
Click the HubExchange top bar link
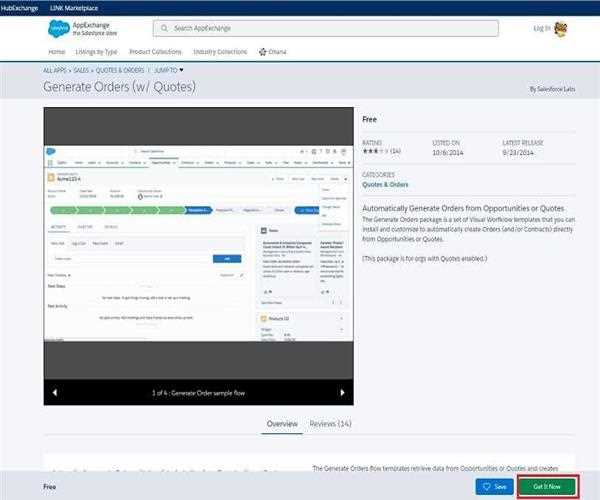19,8
